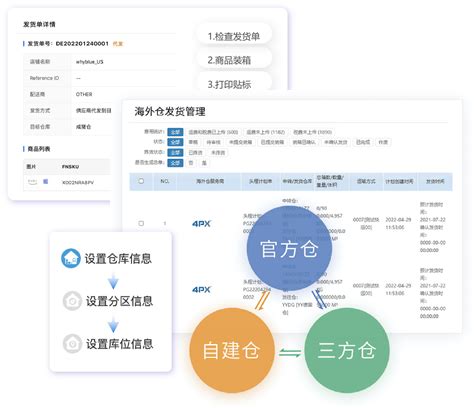Select the orange 自建仓 circle
The image size is (474, 408).
(x=232, y=350)
